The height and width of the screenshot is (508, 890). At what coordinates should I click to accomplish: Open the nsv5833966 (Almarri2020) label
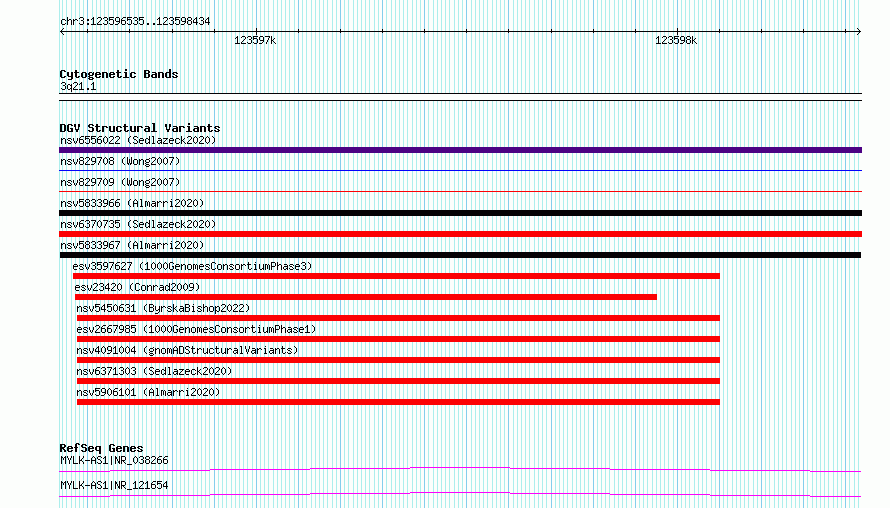132,203
